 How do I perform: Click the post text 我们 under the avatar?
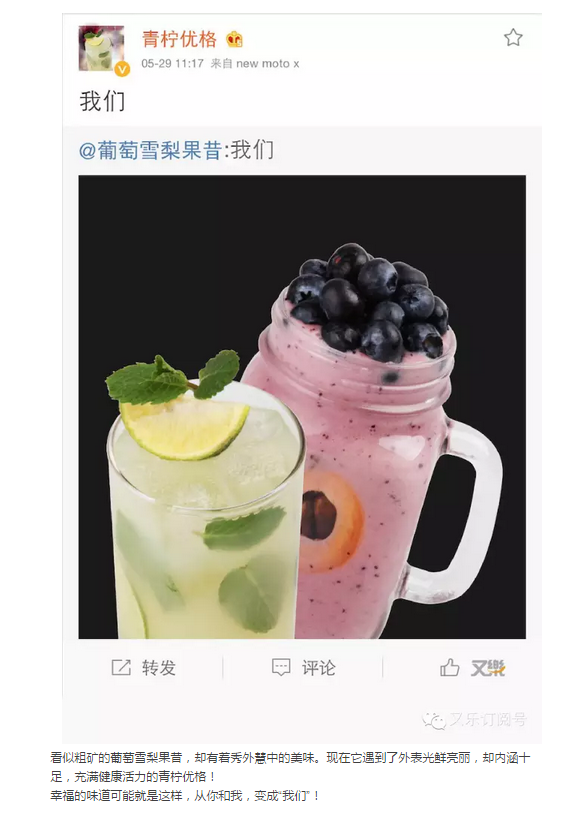coord(102,101)
